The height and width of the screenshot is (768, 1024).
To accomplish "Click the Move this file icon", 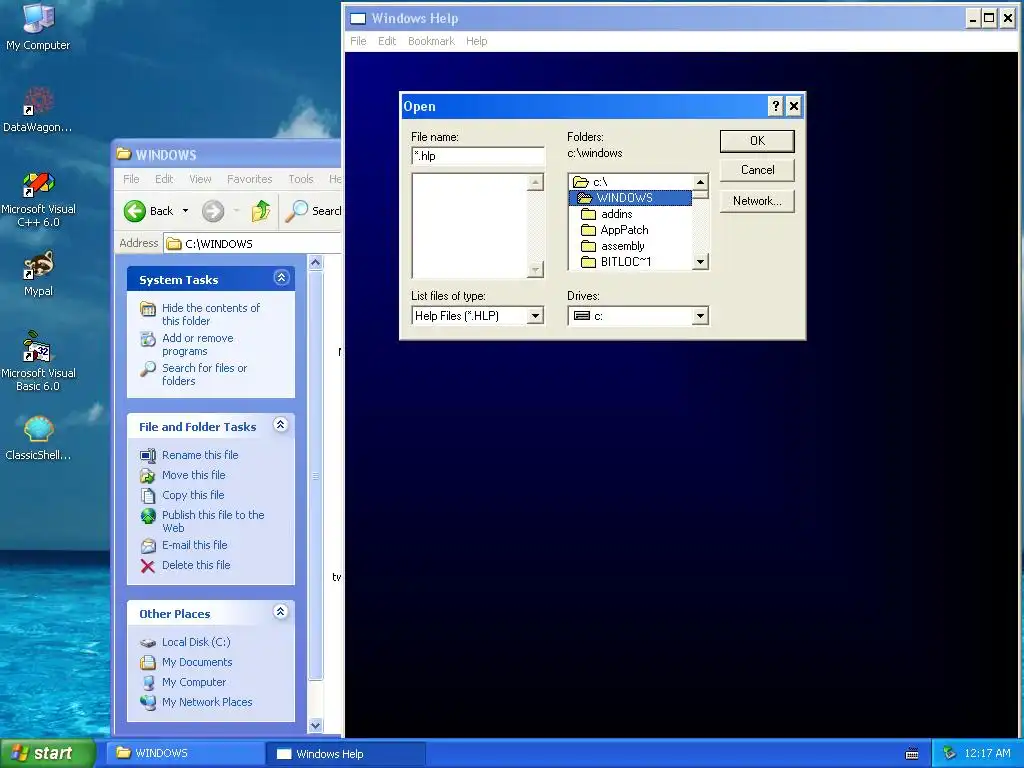I will coord(148,475).
